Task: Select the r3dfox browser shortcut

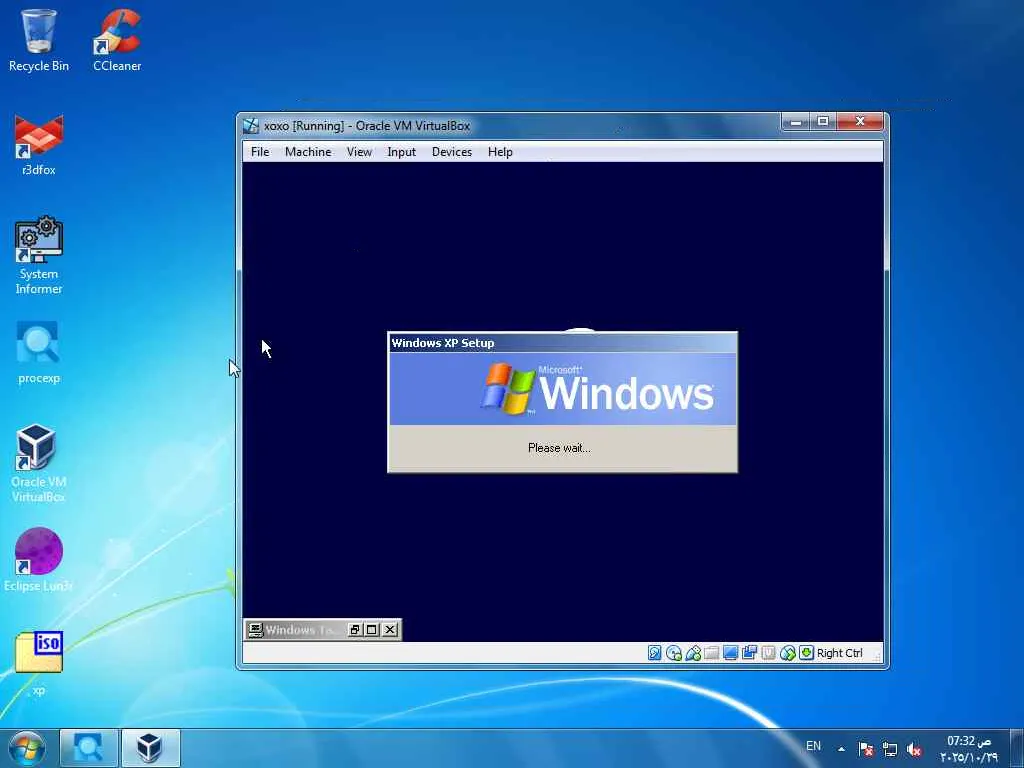Action: tap(39, 145)
